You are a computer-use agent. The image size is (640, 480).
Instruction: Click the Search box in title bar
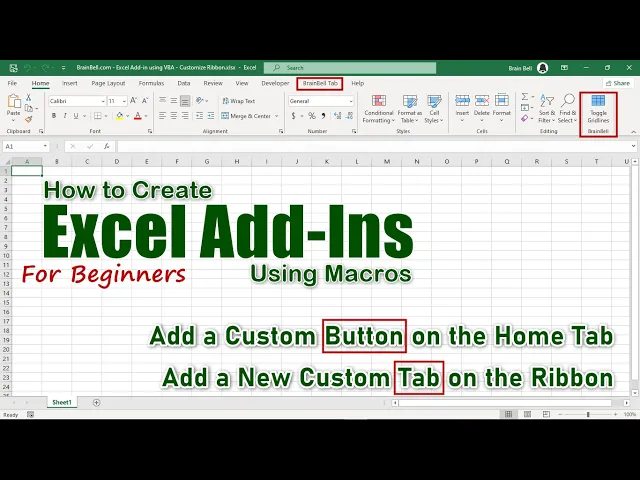[350, 68]
